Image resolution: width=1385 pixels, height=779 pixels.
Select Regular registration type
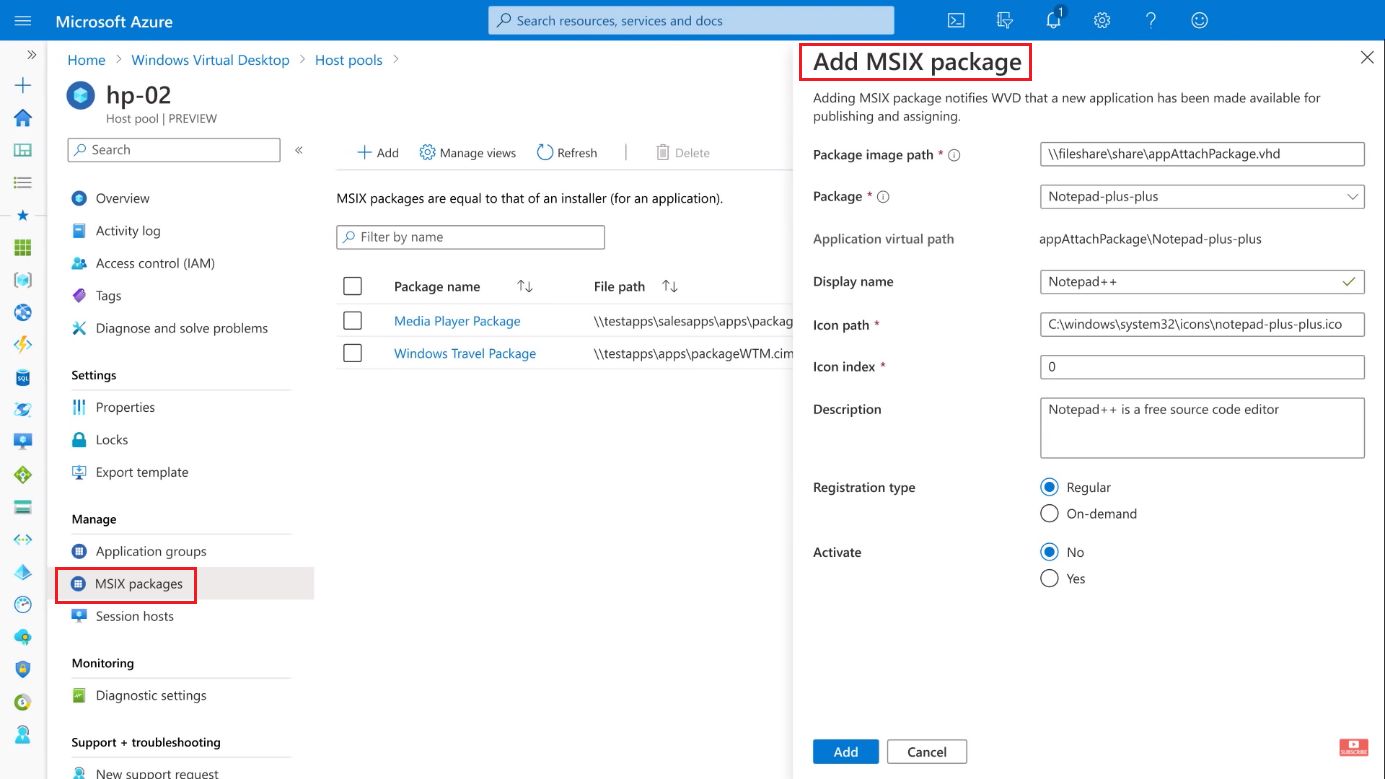(1049, 487)
